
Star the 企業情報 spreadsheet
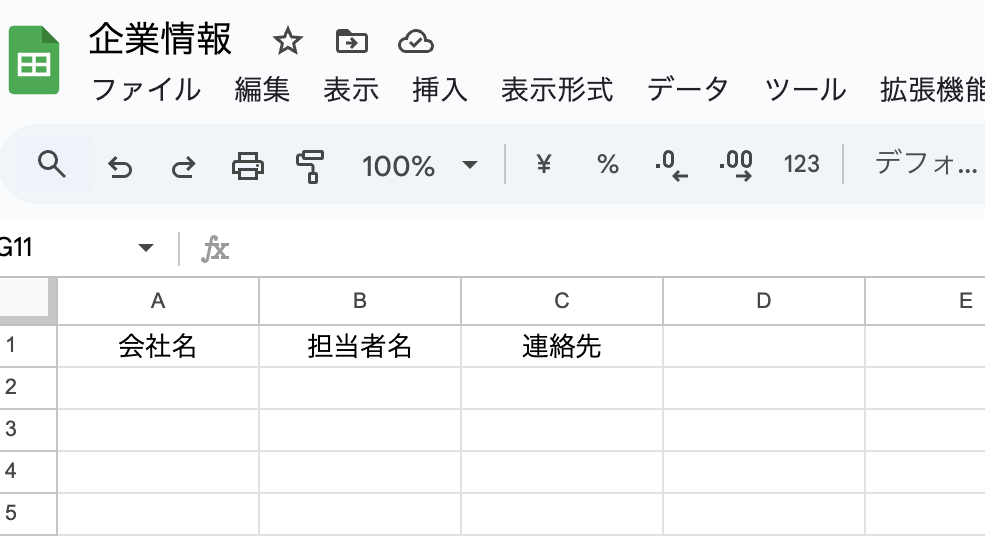(288, 42)
